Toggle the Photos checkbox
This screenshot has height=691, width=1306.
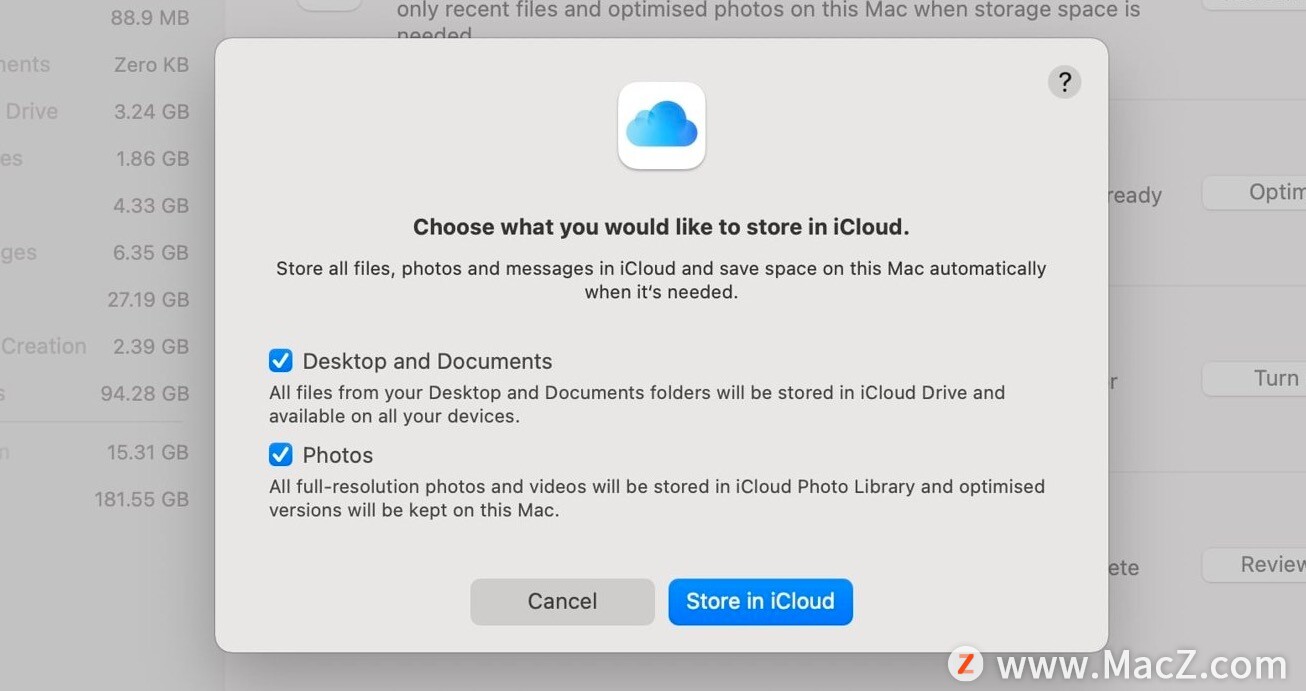(281, 455)
